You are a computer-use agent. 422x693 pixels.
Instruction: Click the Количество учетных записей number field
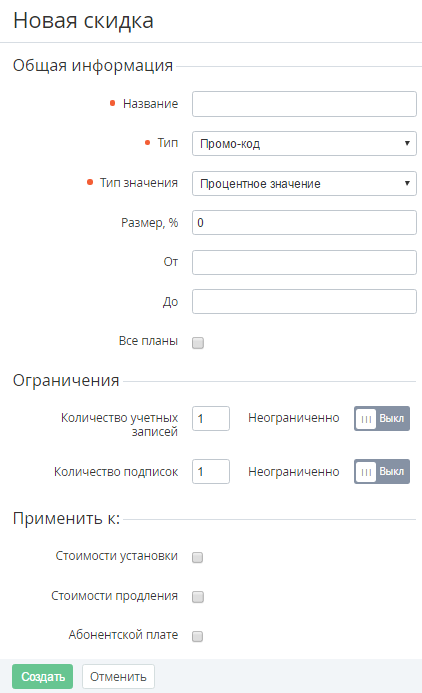tap(211, 418)
